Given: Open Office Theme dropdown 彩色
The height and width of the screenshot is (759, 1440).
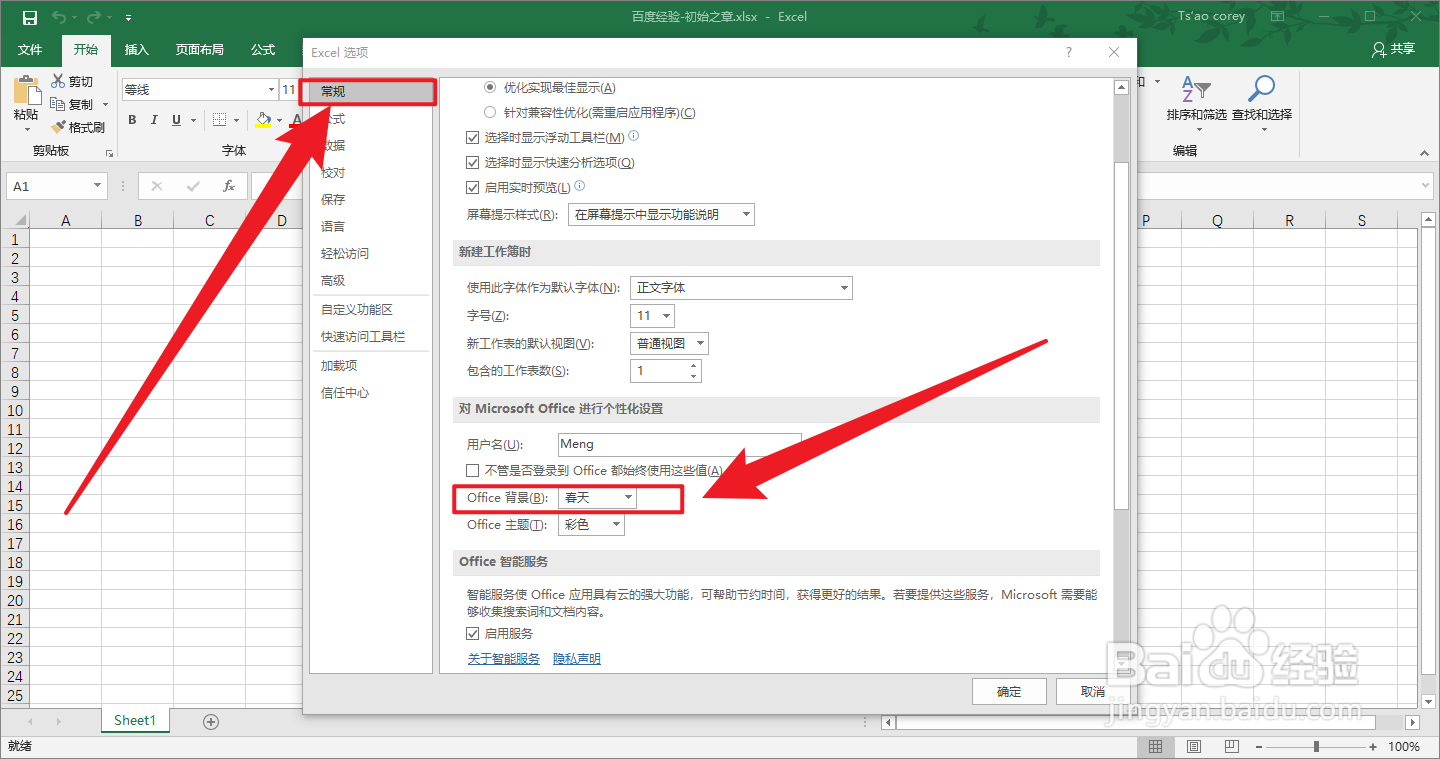Looking at the screenshot, I should (591, 524).
